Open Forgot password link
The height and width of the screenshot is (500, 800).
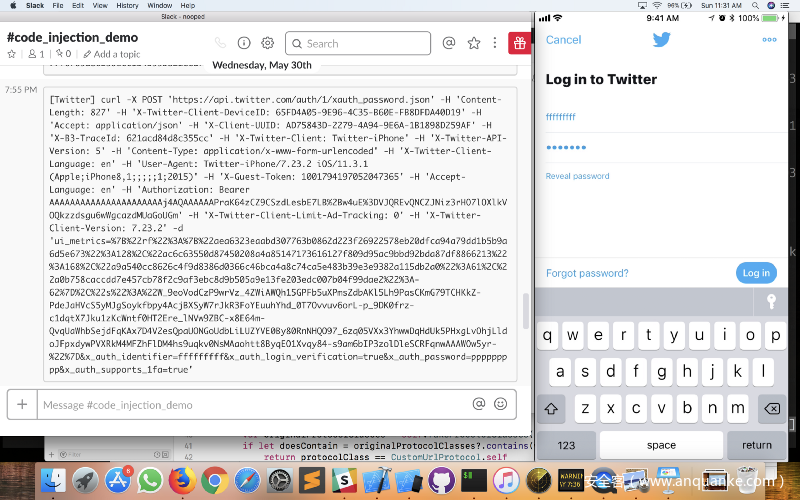pos(587,273)
